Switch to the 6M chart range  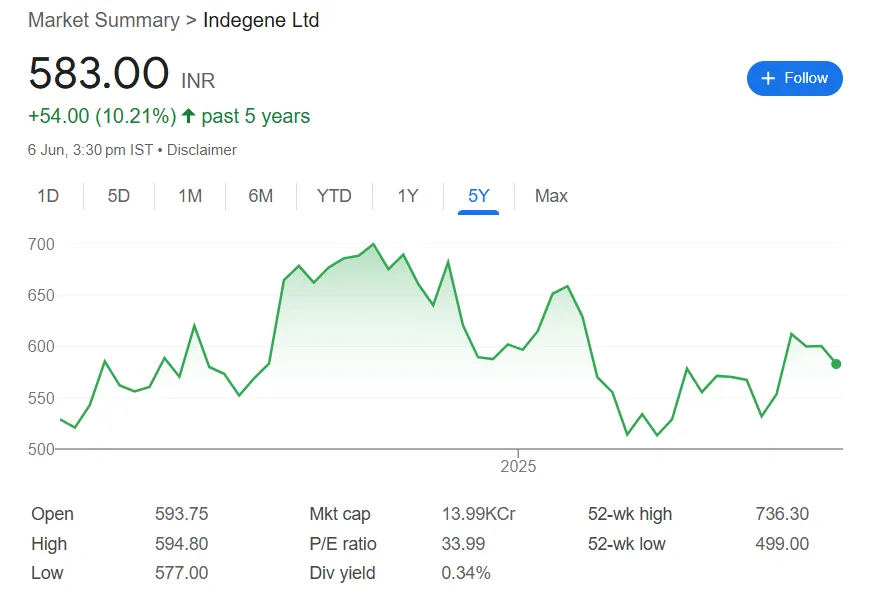260,196
